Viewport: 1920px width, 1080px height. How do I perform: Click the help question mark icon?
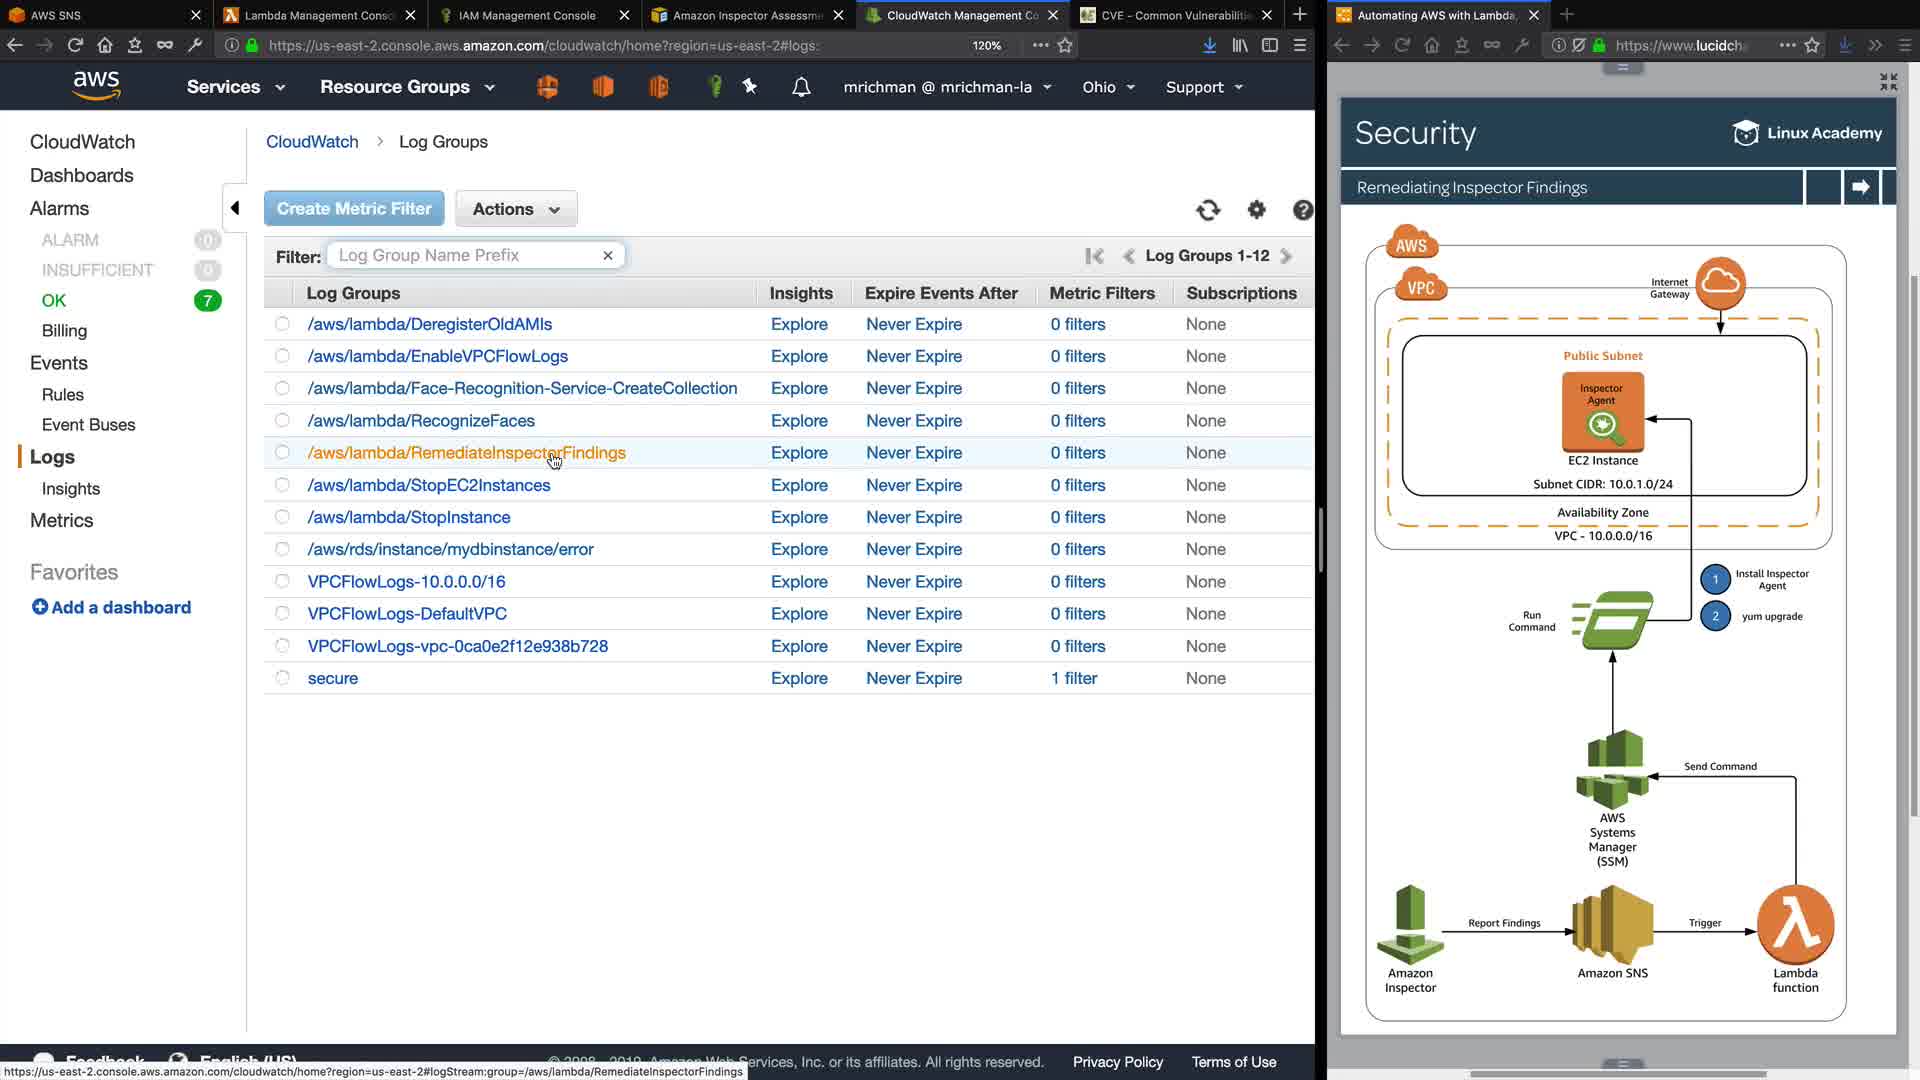(1302, 210)
